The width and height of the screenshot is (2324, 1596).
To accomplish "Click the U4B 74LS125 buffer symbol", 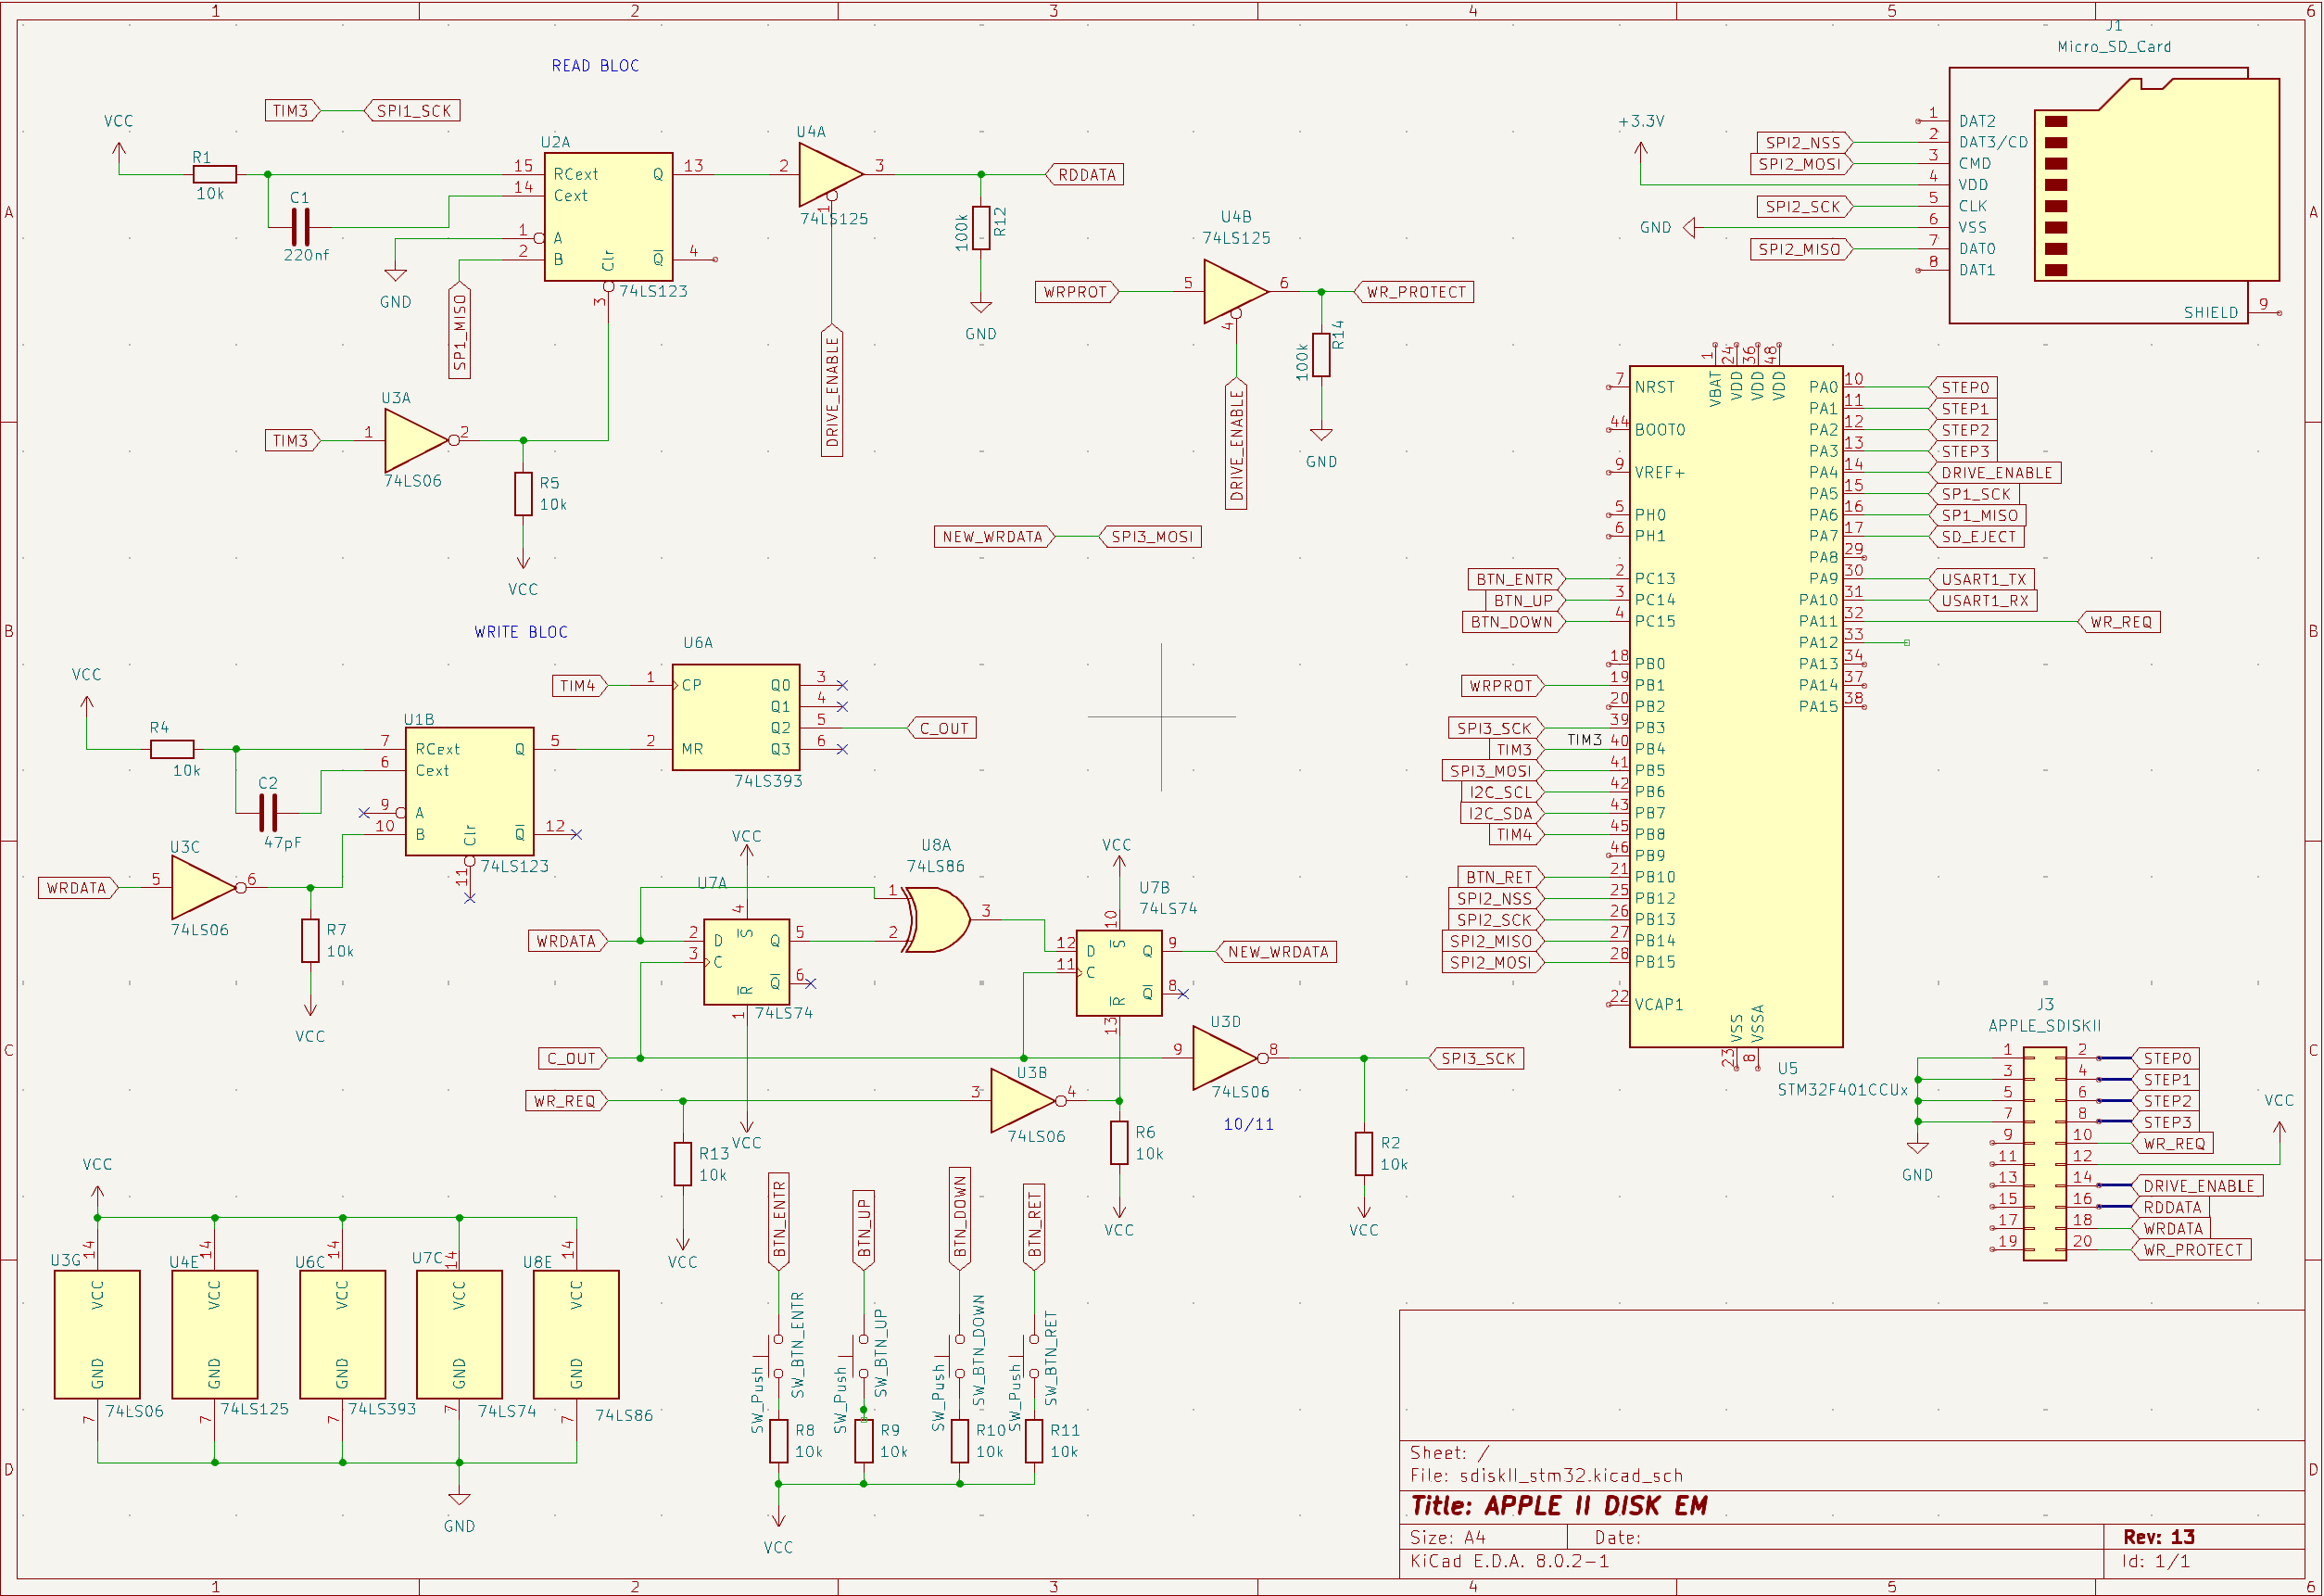I will [x=1235, y=291].
